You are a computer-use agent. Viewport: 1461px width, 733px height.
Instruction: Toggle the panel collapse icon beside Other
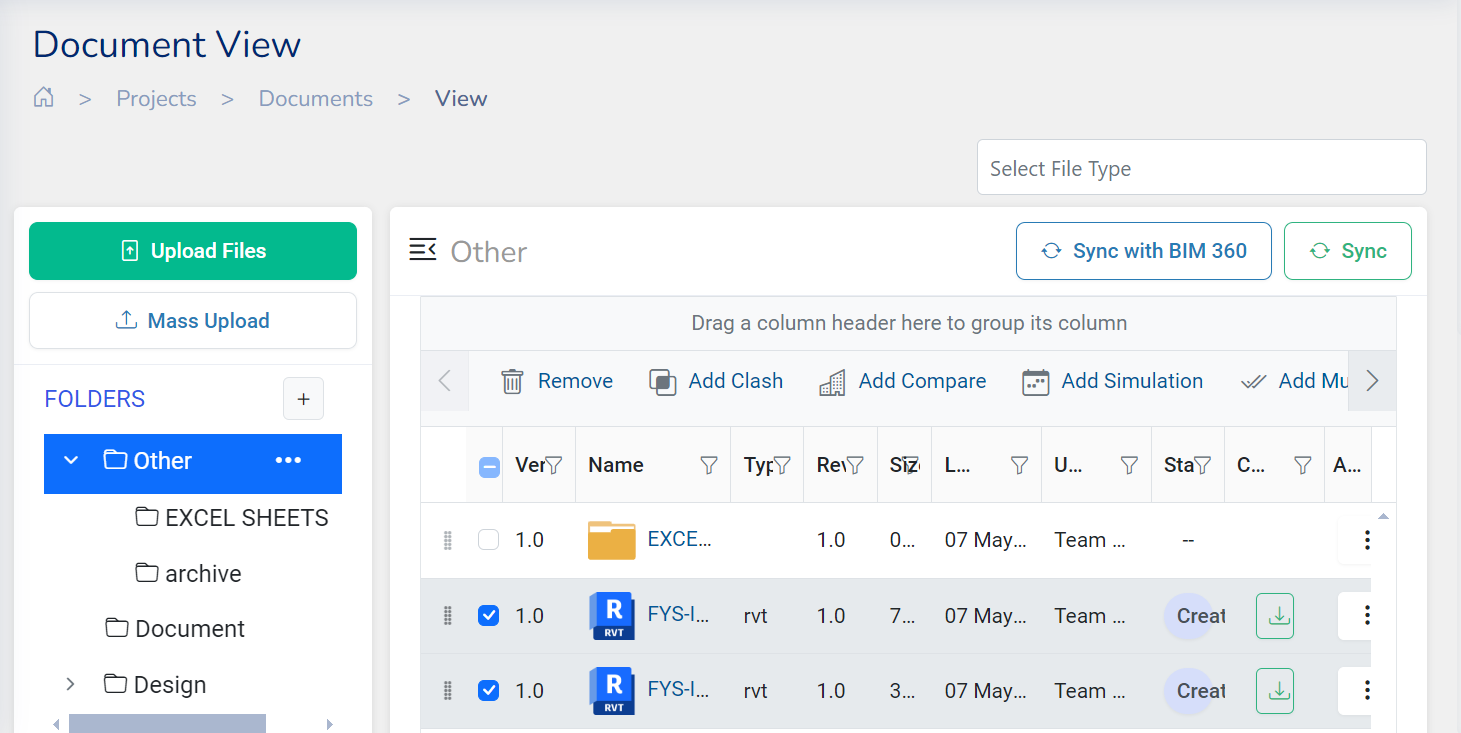click(422, 250)
